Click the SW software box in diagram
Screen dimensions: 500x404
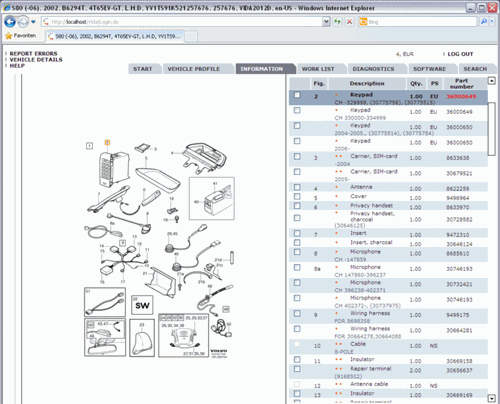point(142,305)
